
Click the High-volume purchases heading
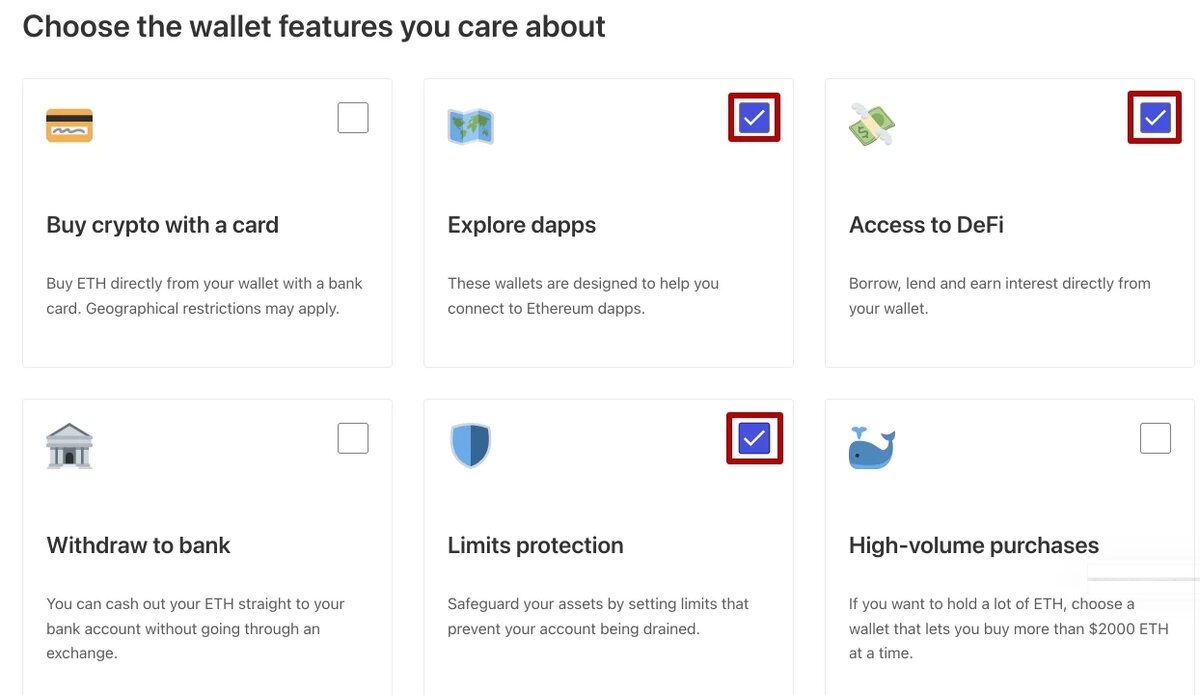[x=973, y=545]
